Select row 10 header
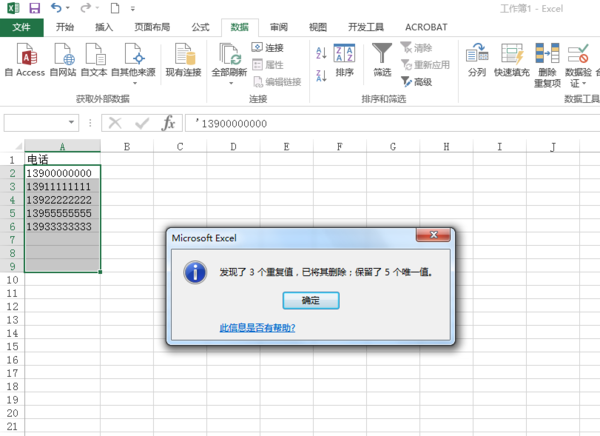The width and height of the screenshot is (600, 436). tap(12, 280)
